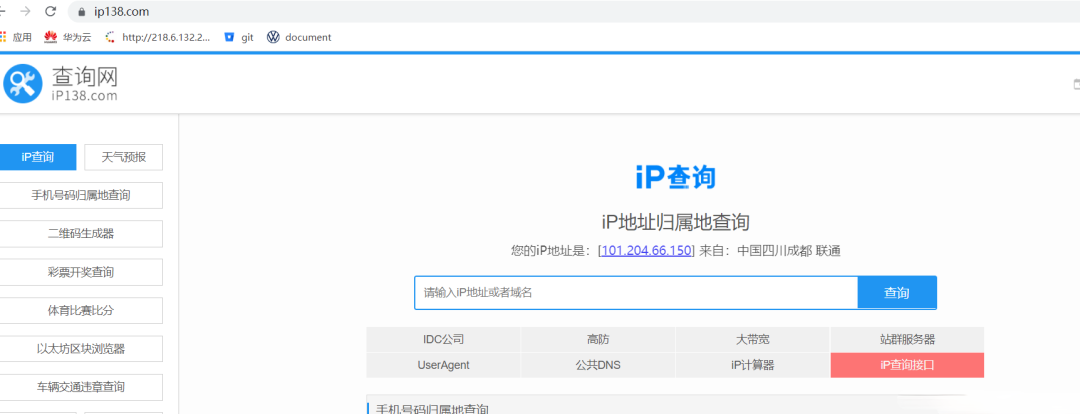This screenshot has height=414, width=1080.
Task: Open 体育比赛比分 in sidebar
Action: tap(81, 311)
